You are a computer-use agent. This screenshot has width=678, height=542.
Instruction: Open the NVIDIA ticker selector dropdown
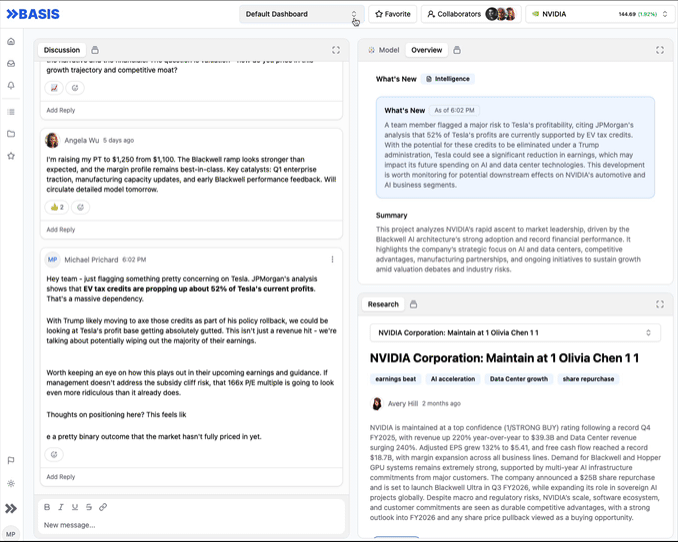pos(599,14)
